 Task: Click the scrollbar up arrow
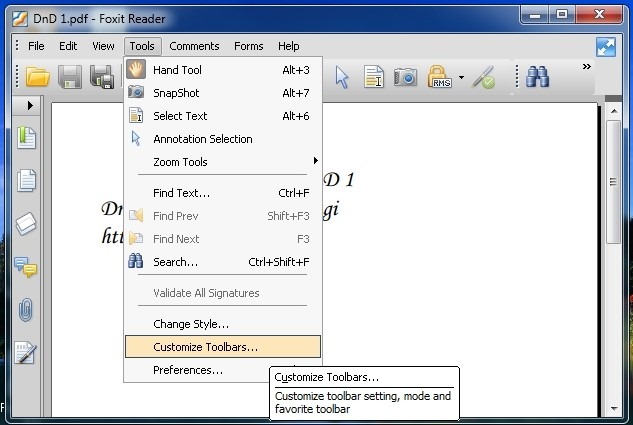(x=614, y=111)
